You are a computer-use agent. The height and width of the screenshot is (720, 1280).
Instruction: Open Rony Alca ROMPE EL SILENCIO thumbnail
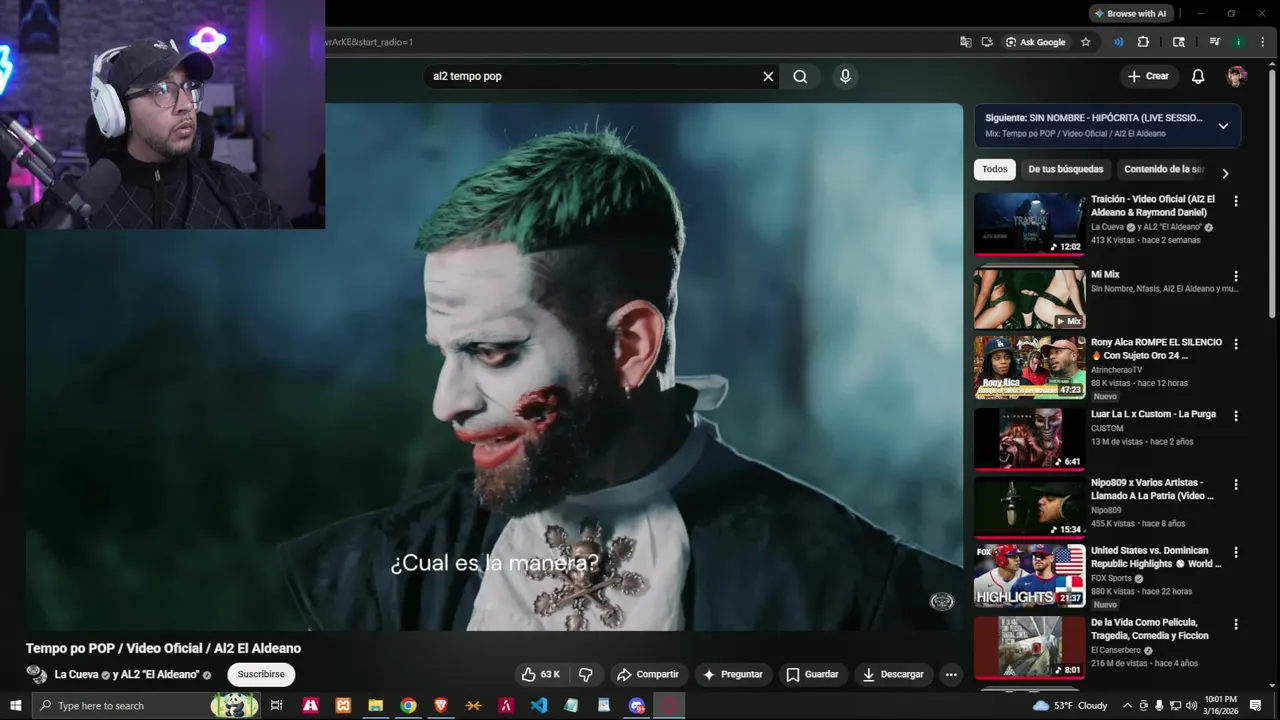[x=1029, y=368]
